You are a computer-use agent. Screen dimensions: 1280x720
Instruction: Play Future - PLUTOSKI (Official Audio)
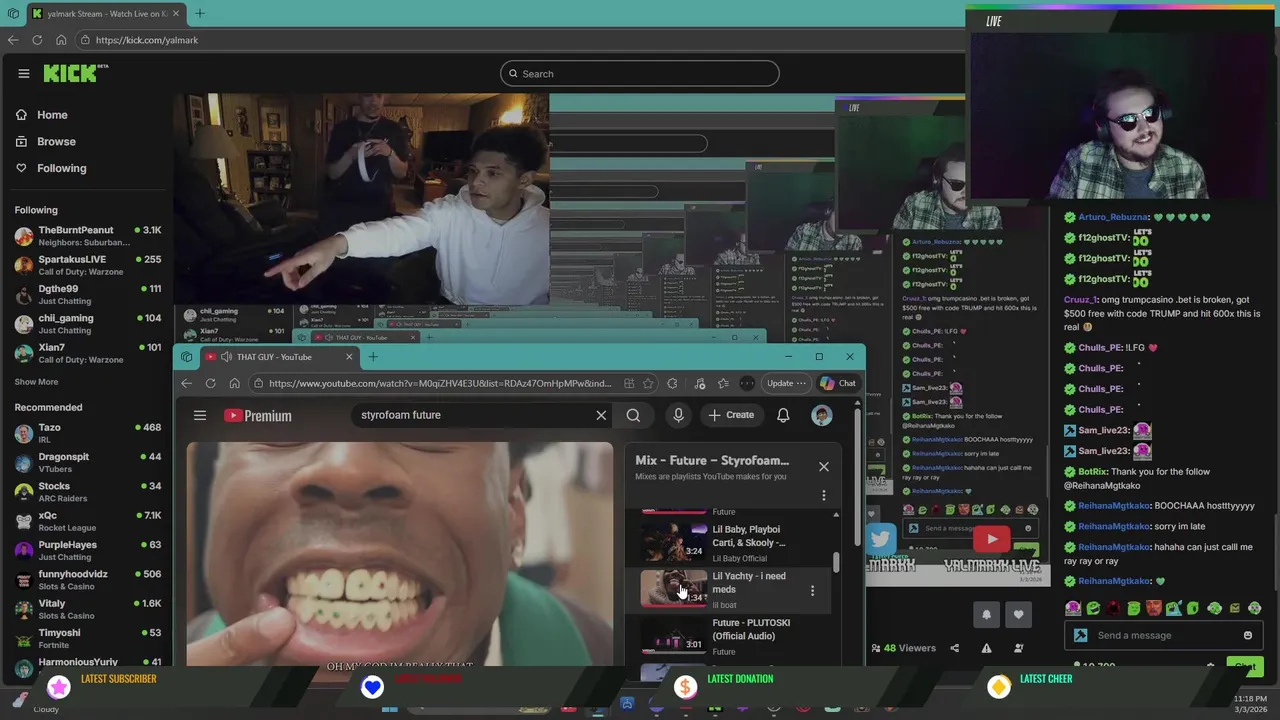point(735,637)
